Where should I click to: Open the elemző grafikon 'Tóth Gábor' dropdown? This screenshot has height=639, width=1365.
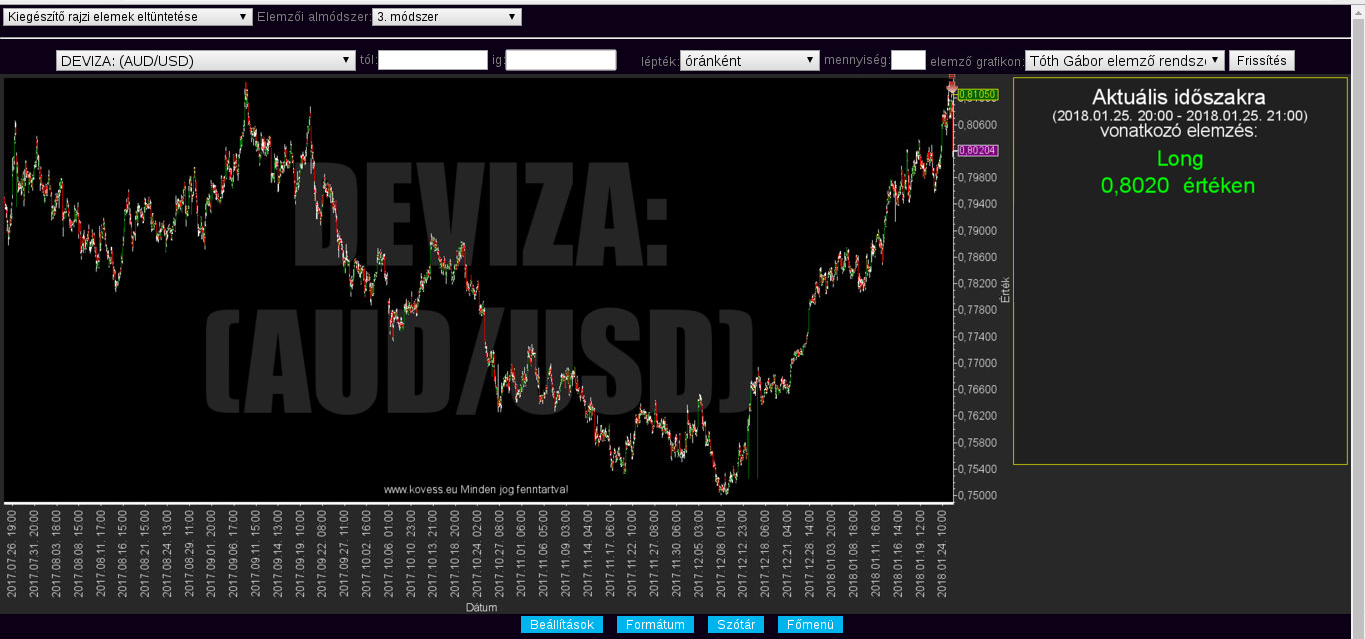pyautogui.click(x=1124, y=61)
